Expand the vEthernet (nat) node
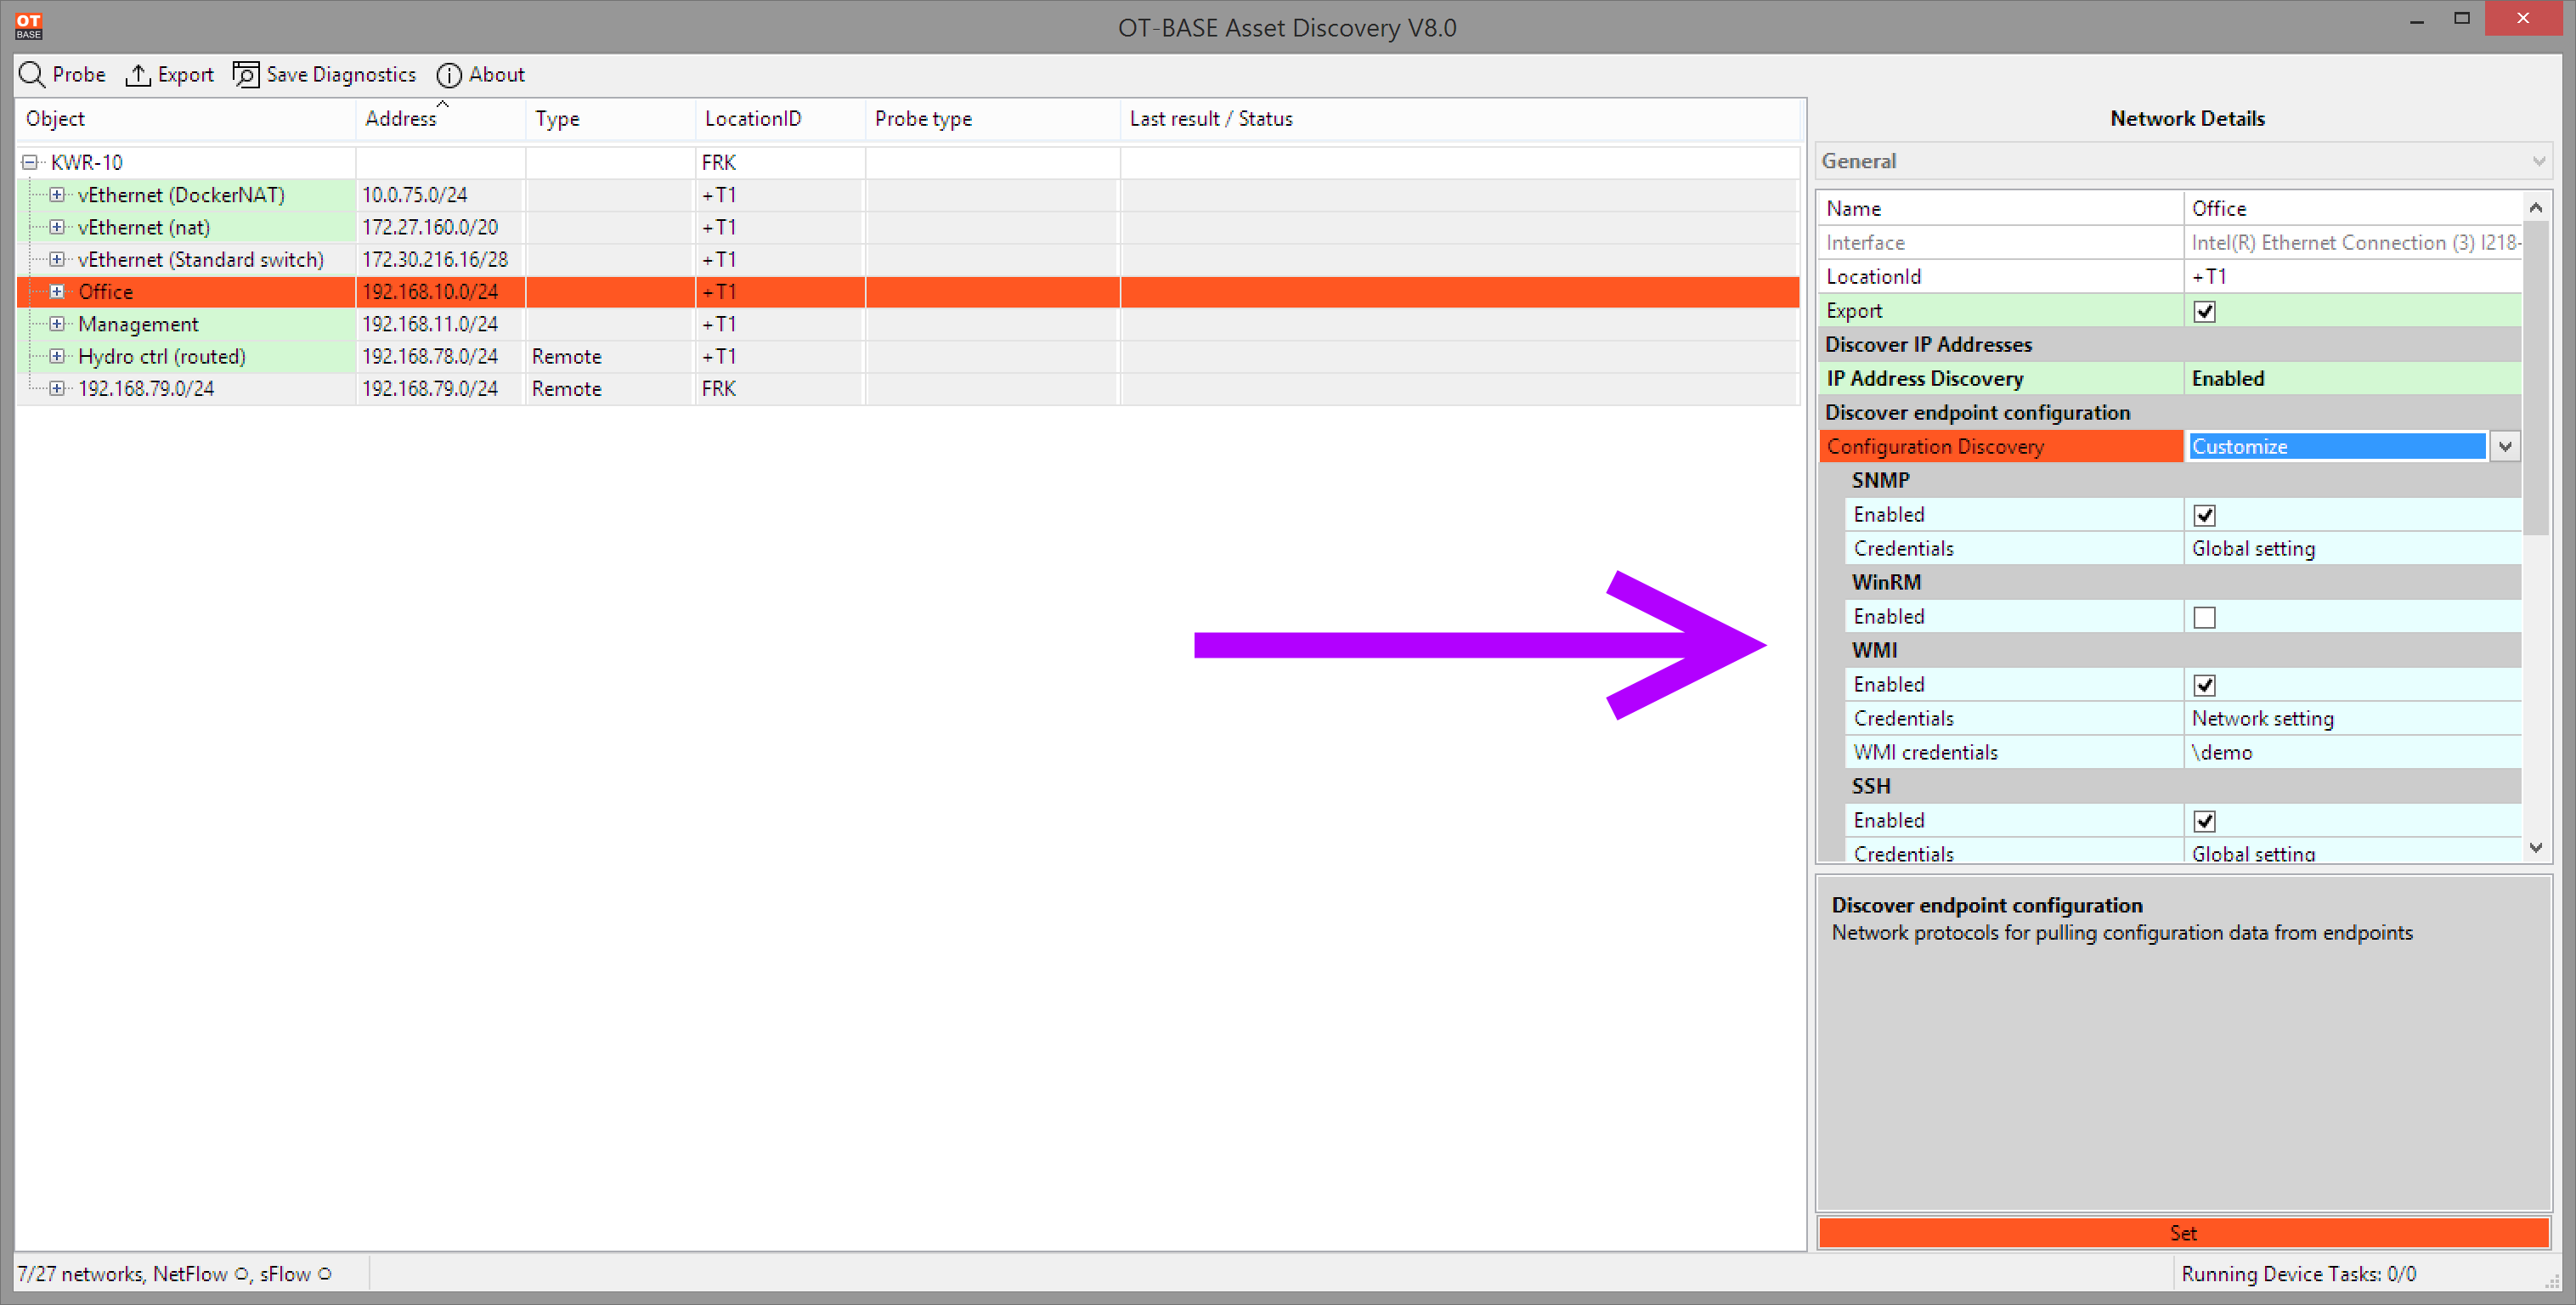 (x=57, y=227)
